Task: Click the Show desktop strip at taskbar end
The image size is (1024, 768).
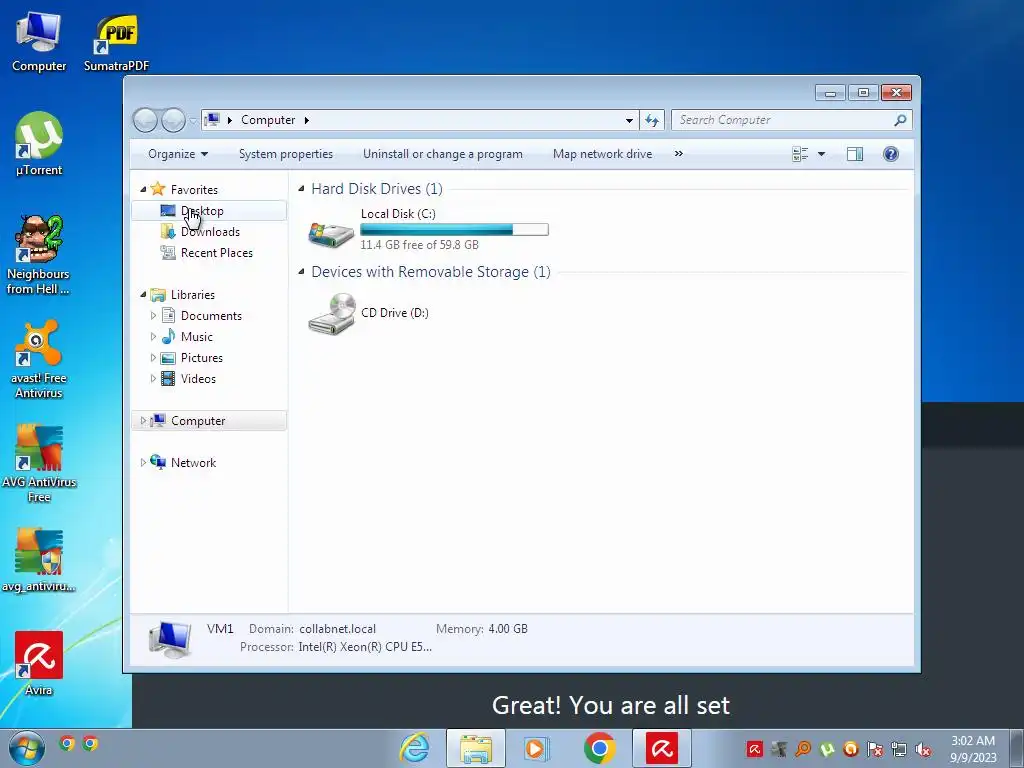Action: click(1017, 748)
